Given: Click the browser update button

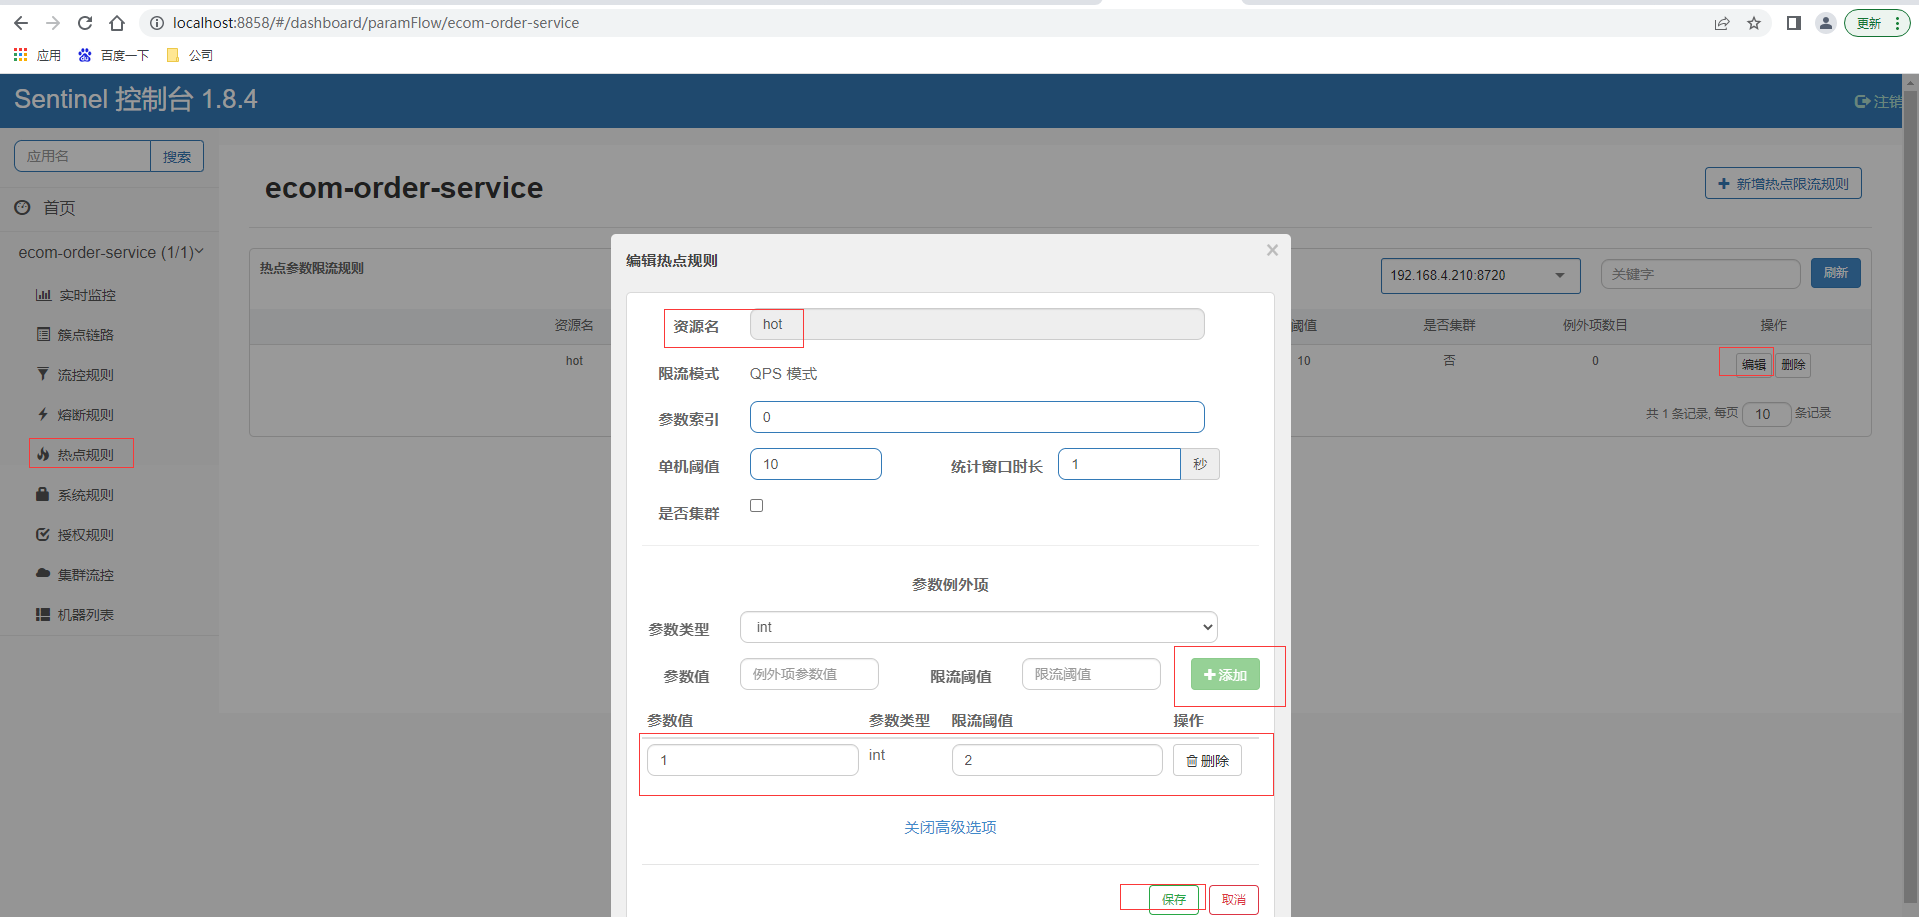Looking at the screenshot, I should tap(1877, 23).
